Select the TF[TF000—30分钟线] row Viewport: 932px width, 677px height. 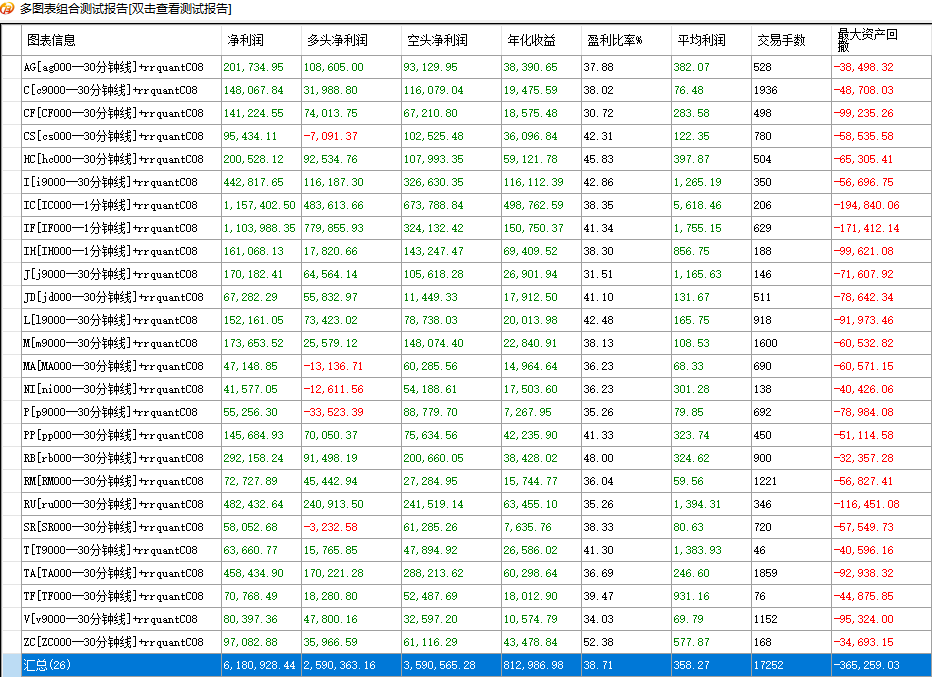[466, 596]
